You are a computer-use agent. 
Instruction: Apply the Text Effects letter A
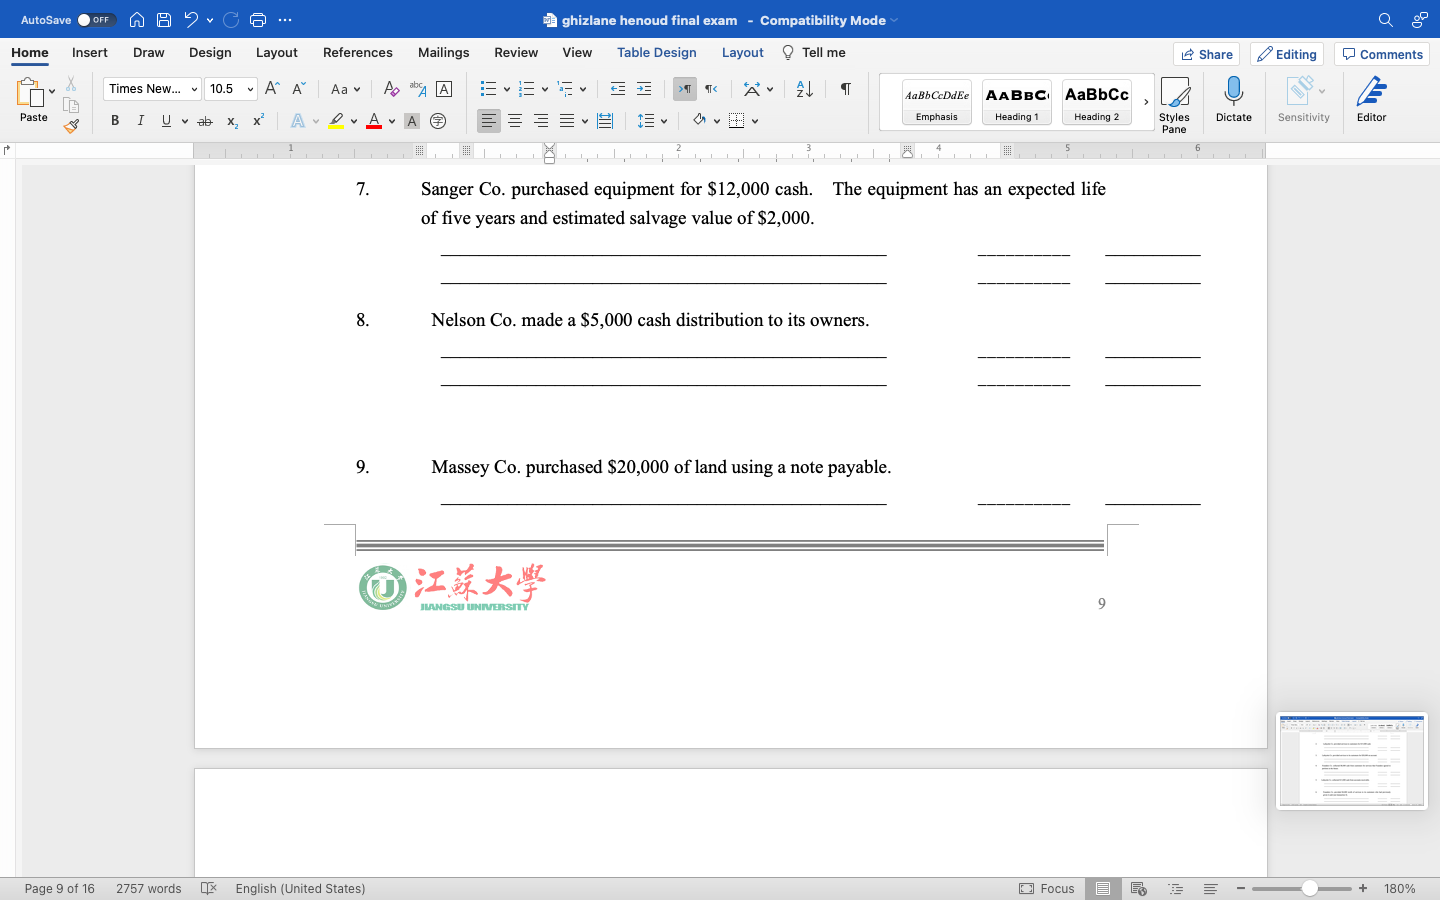(298, 121)
